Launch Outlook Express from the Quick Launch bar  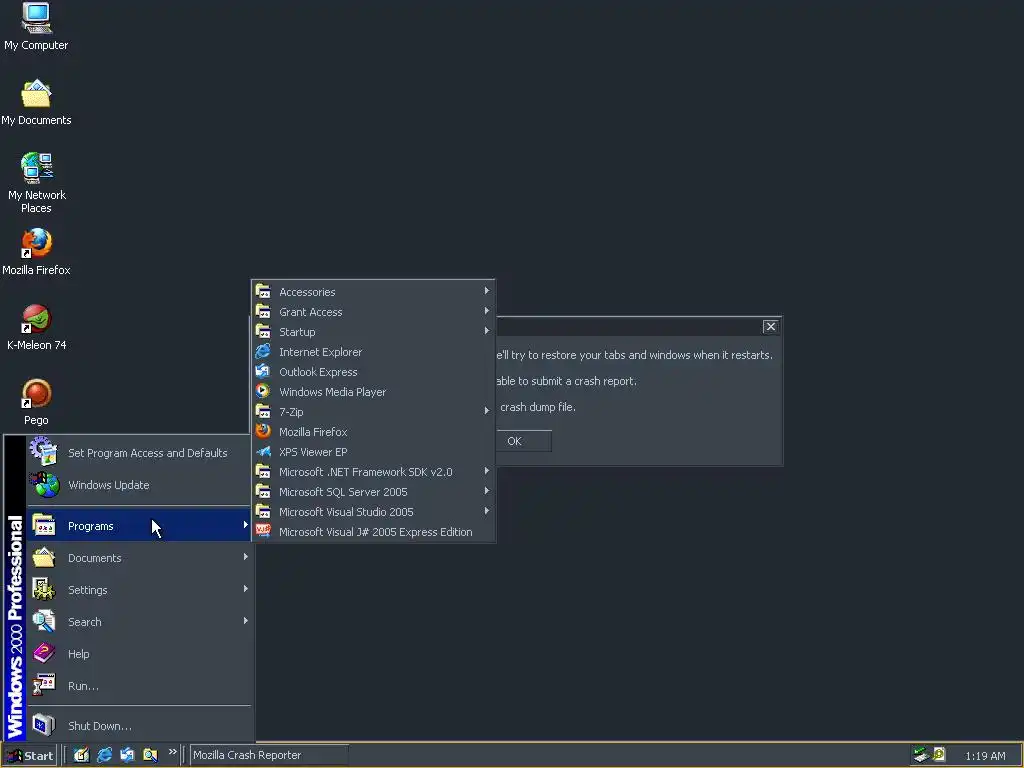(127, 755)
